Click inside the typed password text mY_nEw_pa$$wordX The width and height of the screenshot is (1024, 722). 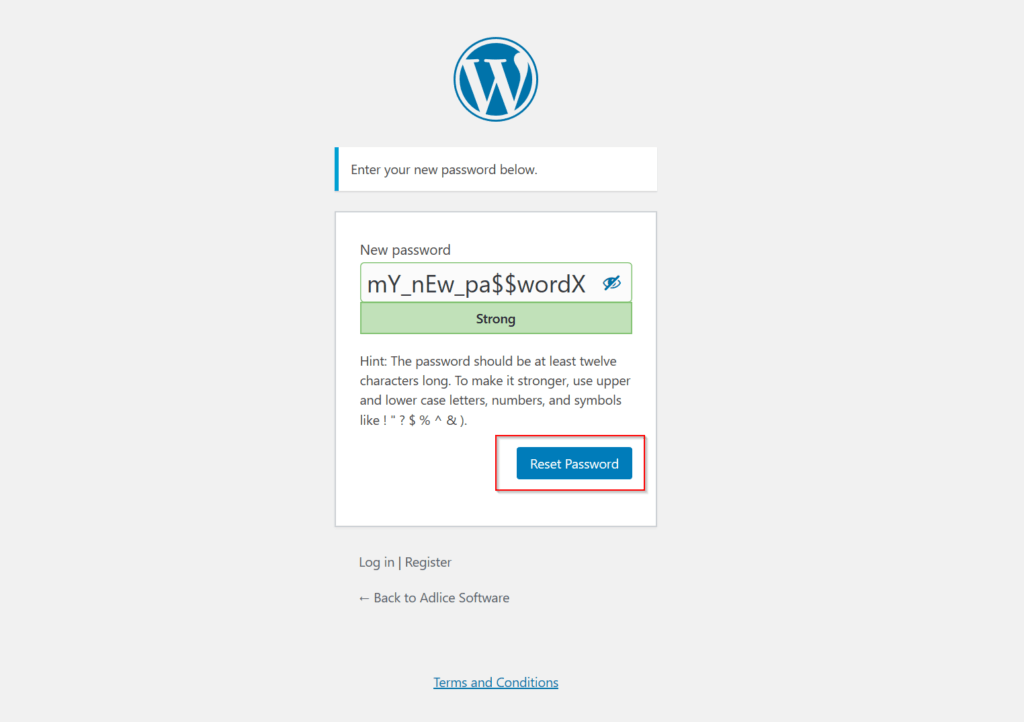(x=476, y=284)
